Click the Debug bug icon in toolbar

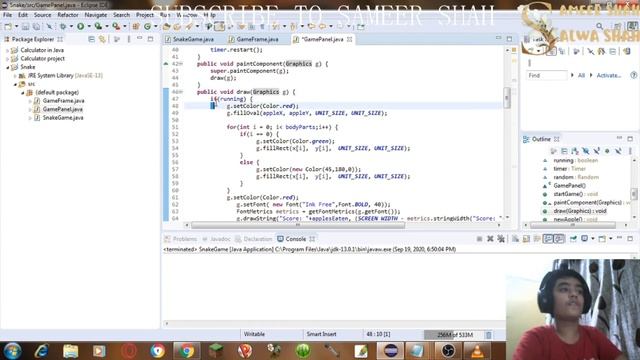coord(62,27)
